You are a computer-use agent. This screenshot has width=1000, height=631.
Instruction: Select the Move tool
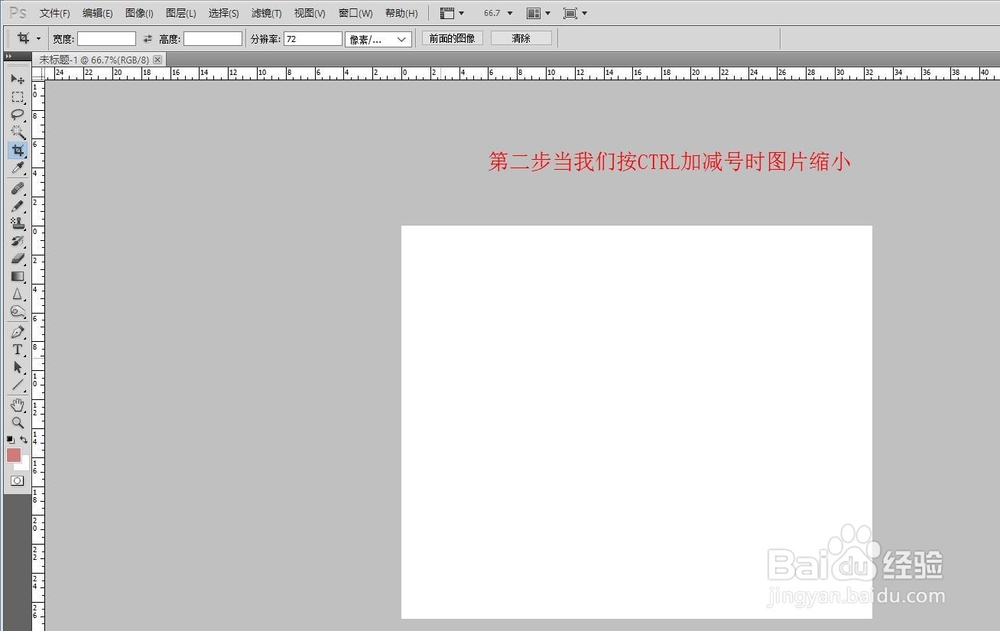pos(17,78)
